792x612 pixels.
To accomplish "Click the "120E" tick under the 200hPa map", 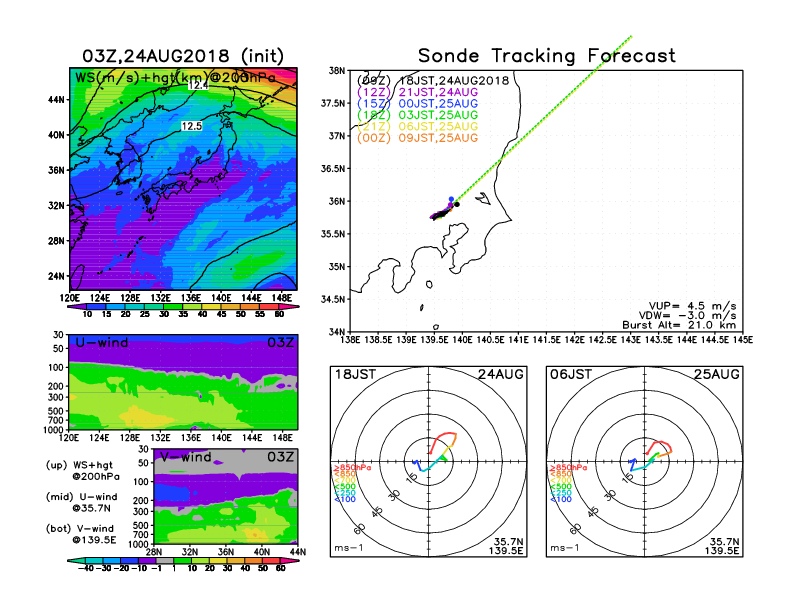I will 70,298.
